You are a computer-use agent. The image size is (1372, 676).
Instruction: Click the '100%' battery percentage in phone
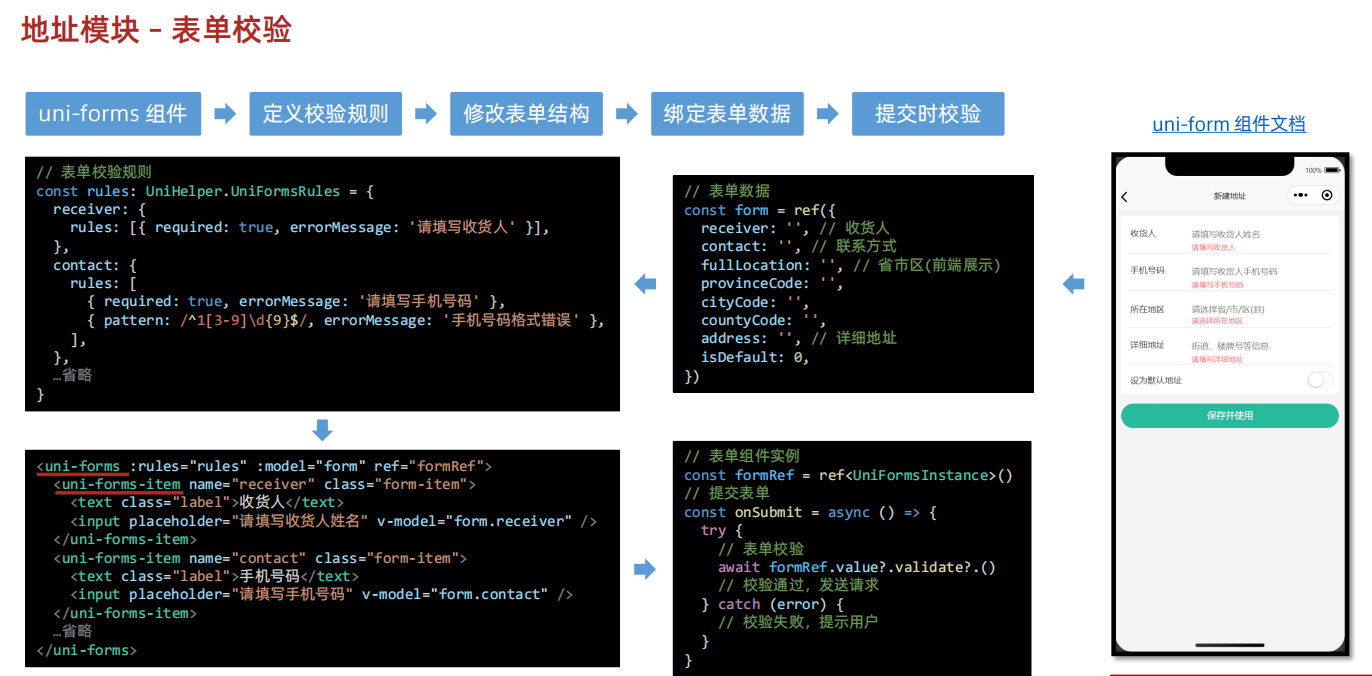pyautogui.click(x=1313, y=170)
